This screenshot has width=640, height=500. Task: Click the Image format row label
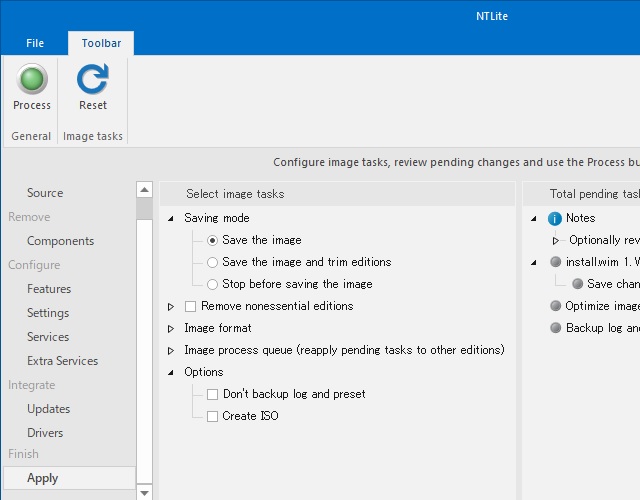click(218, 328)
